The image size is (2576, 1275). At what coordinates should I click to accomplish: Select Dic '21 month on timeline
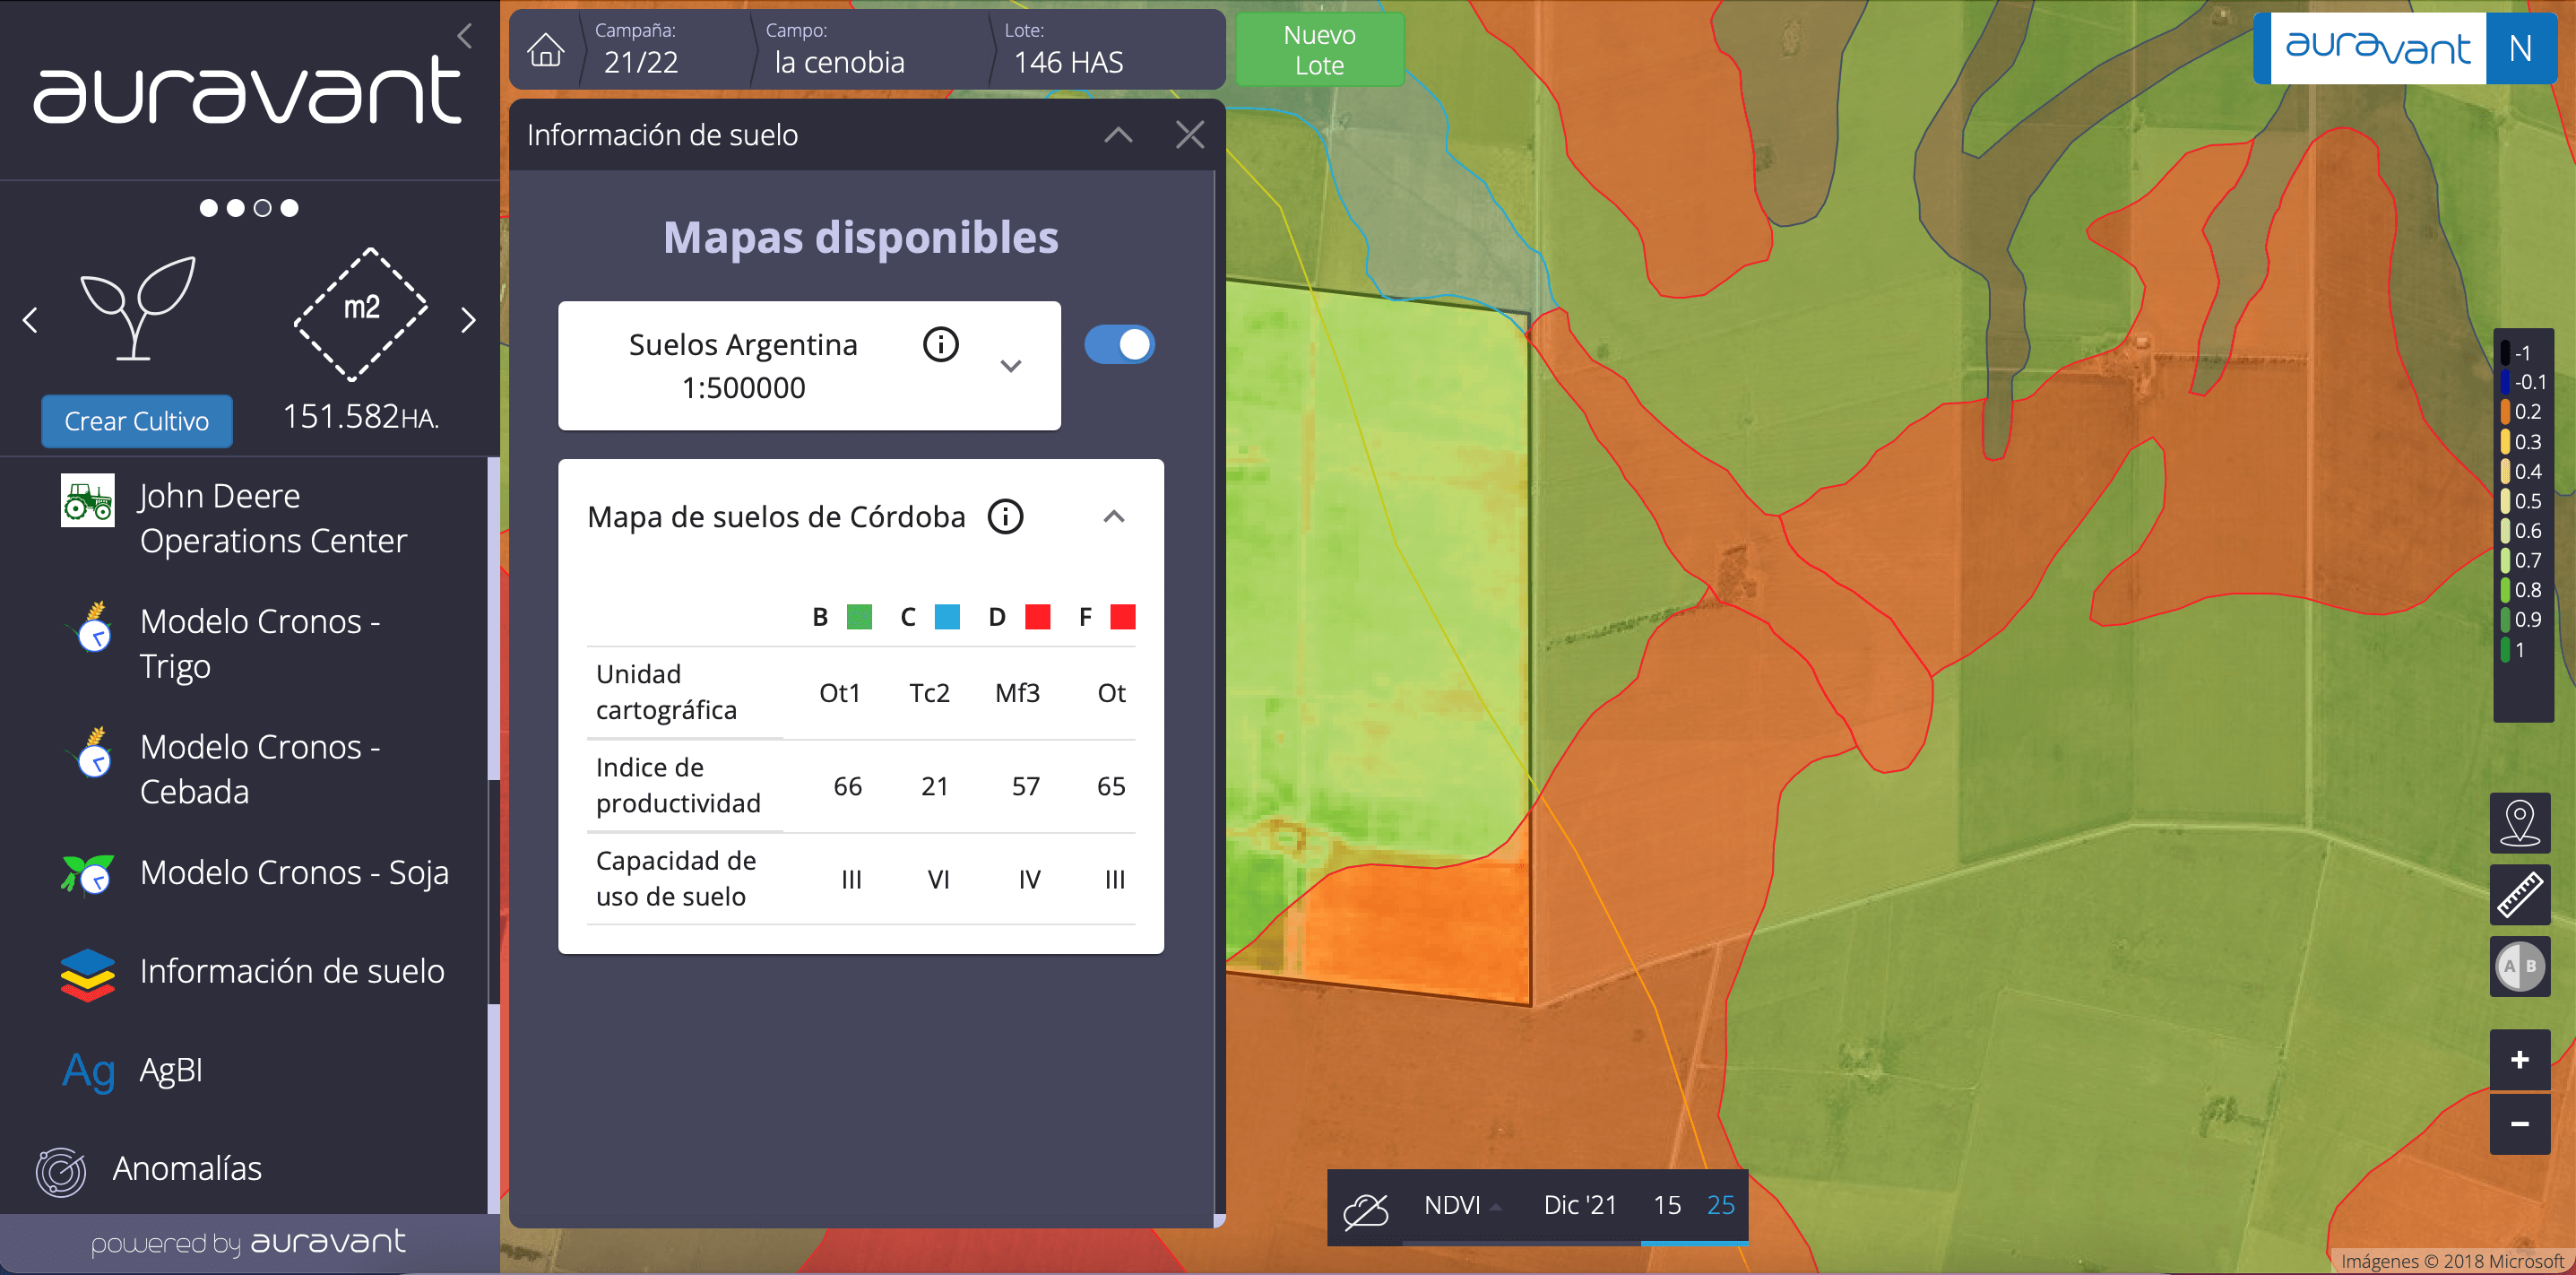(x=1579, y=1206)
